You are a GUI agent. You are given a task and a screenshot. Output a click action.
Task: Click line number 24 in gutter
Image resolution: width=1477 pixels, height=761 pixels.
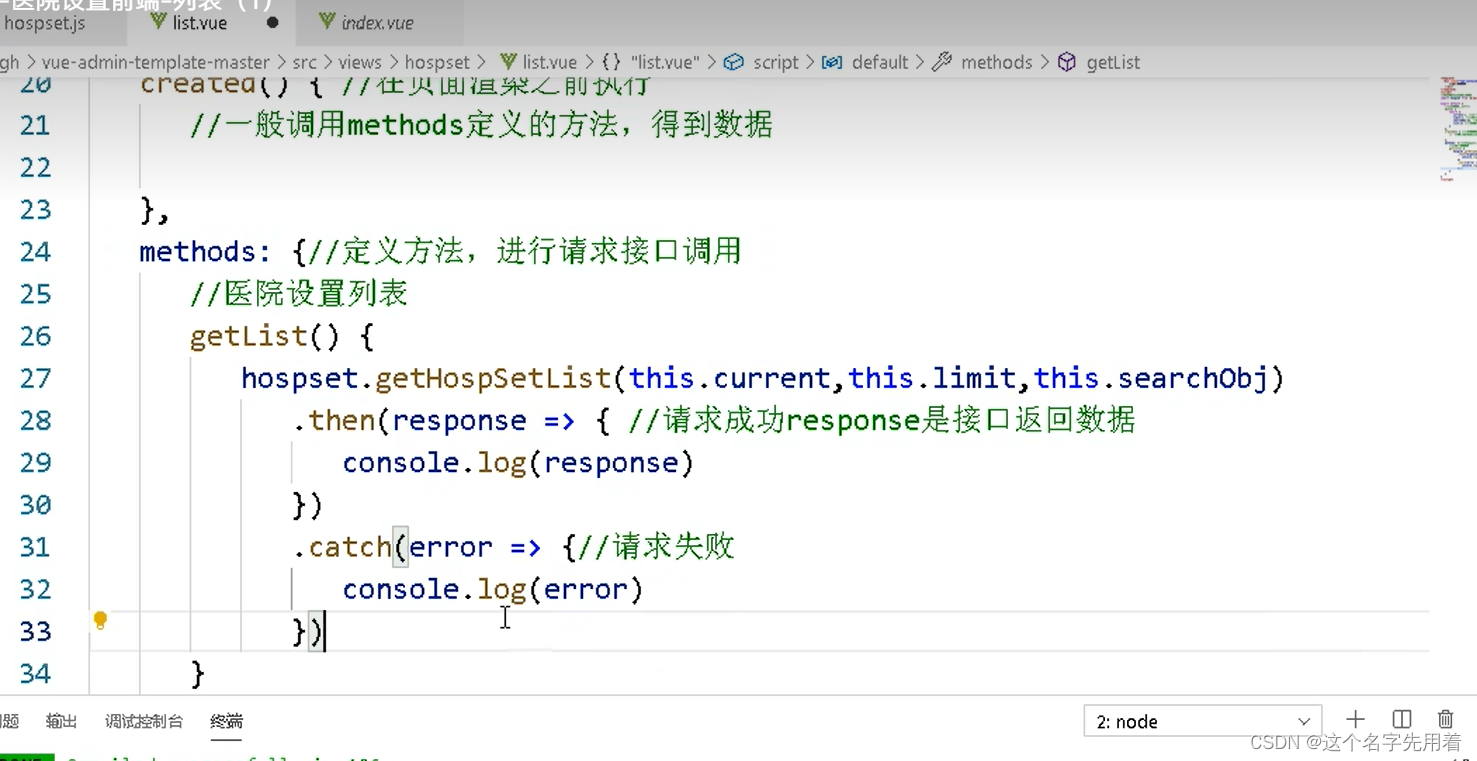(35, 251)
